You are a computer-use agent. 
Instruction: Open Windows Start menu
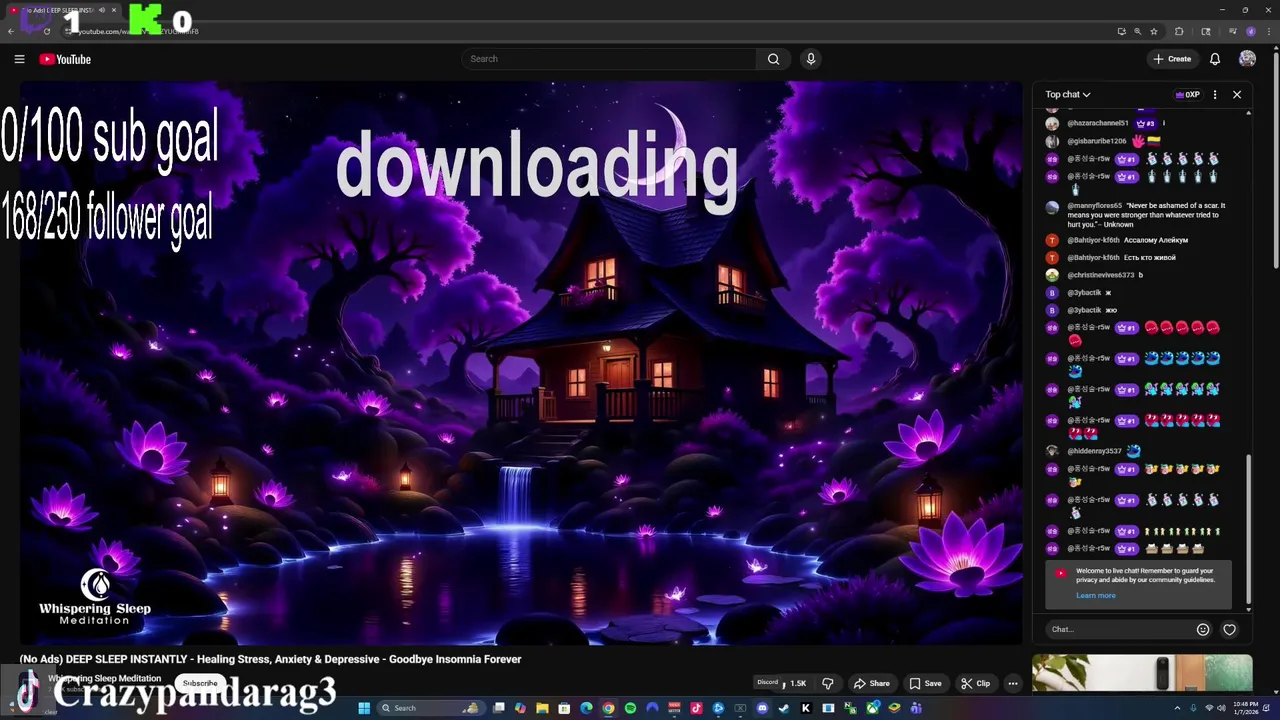364,708
